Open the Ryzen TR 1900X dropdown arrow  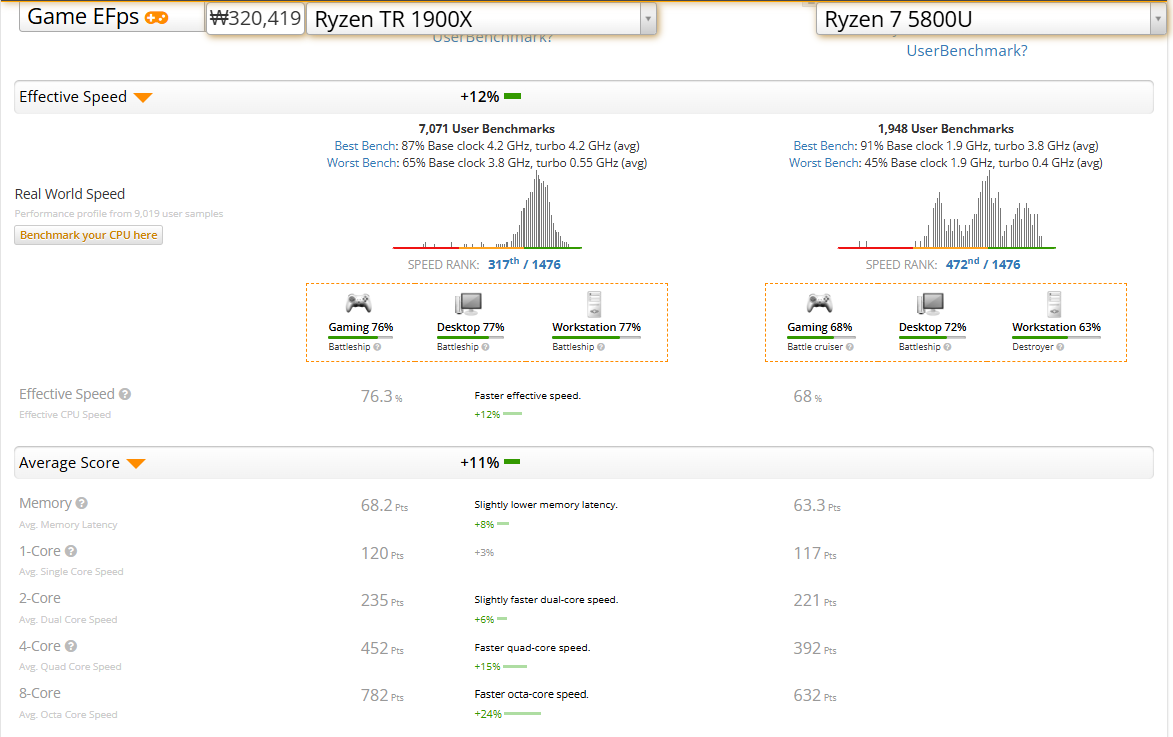coord(648,19)
